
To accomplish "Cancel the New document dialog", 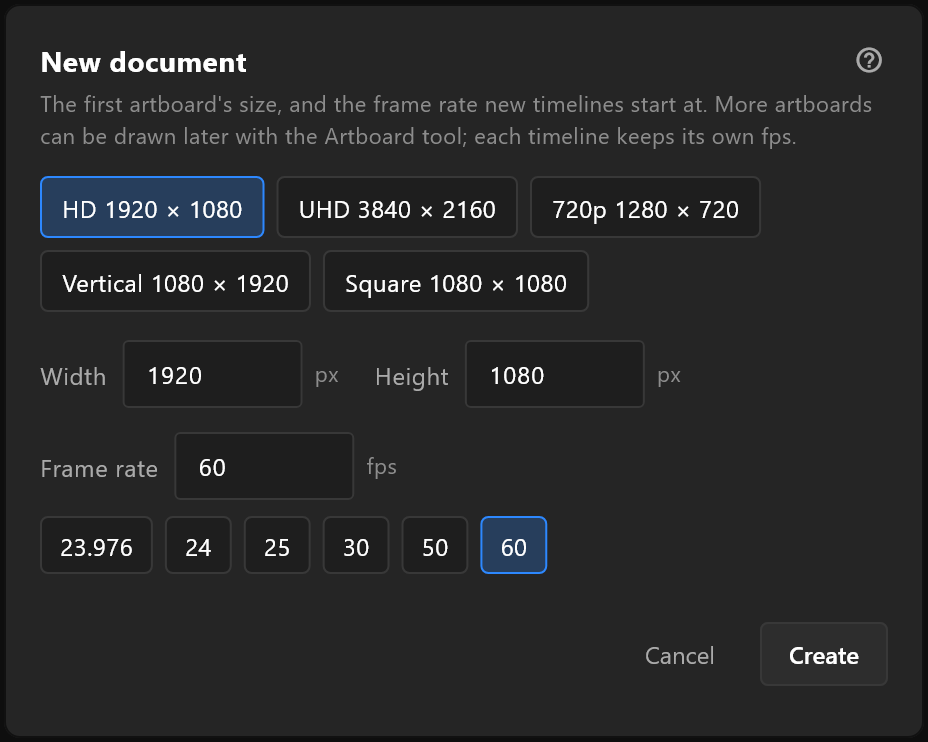I will click(x=679, y=655).
